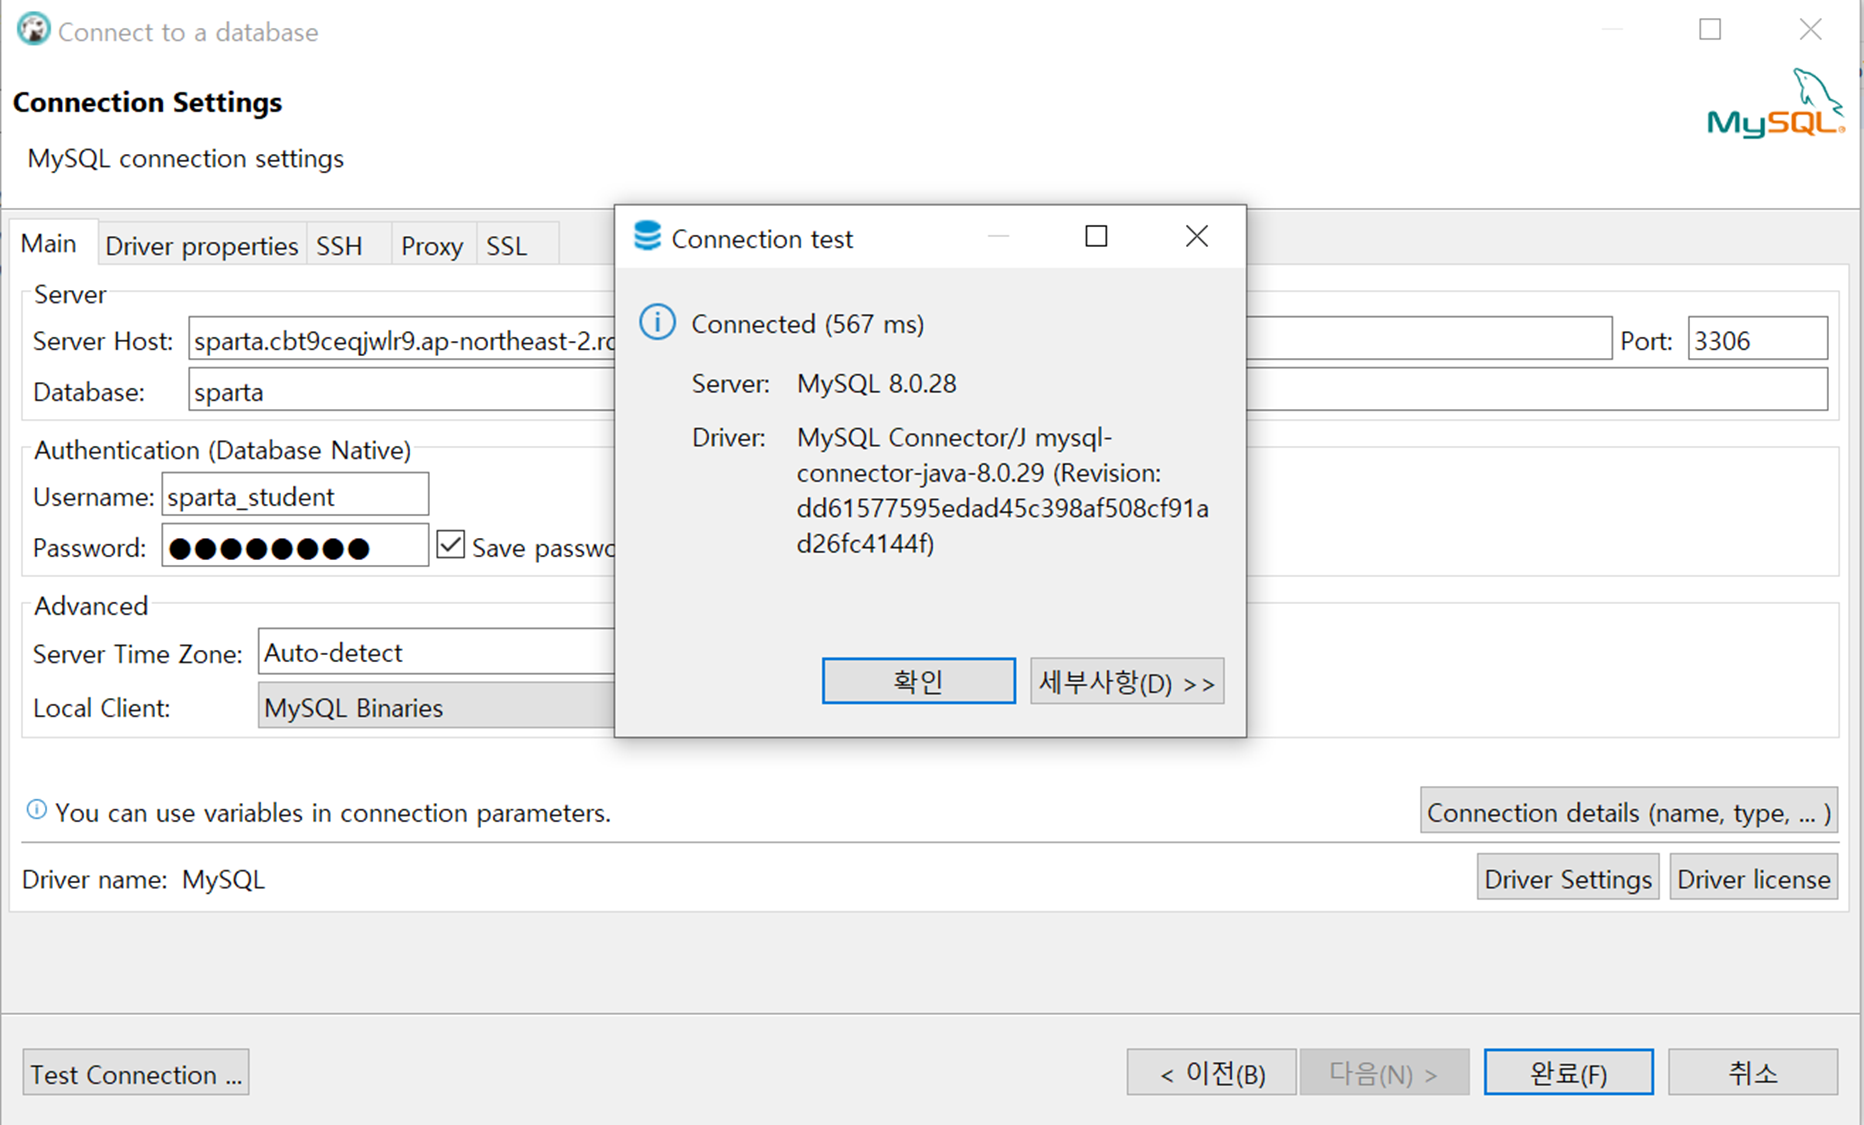Screen dimensions: 1864x1125
Task: Click the MySQL dolphin logo
Action: pyautogui.click(x=1775, y=103)
